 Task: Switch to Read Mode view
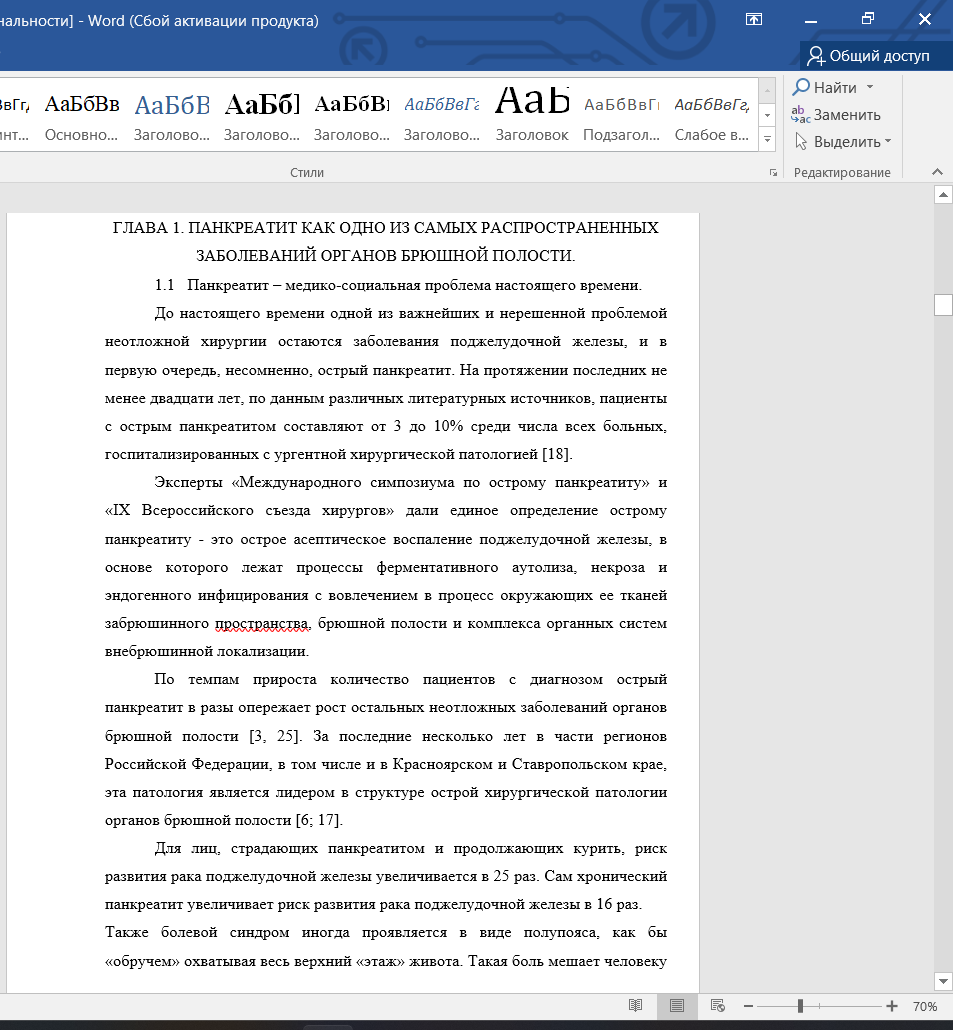635,1005
